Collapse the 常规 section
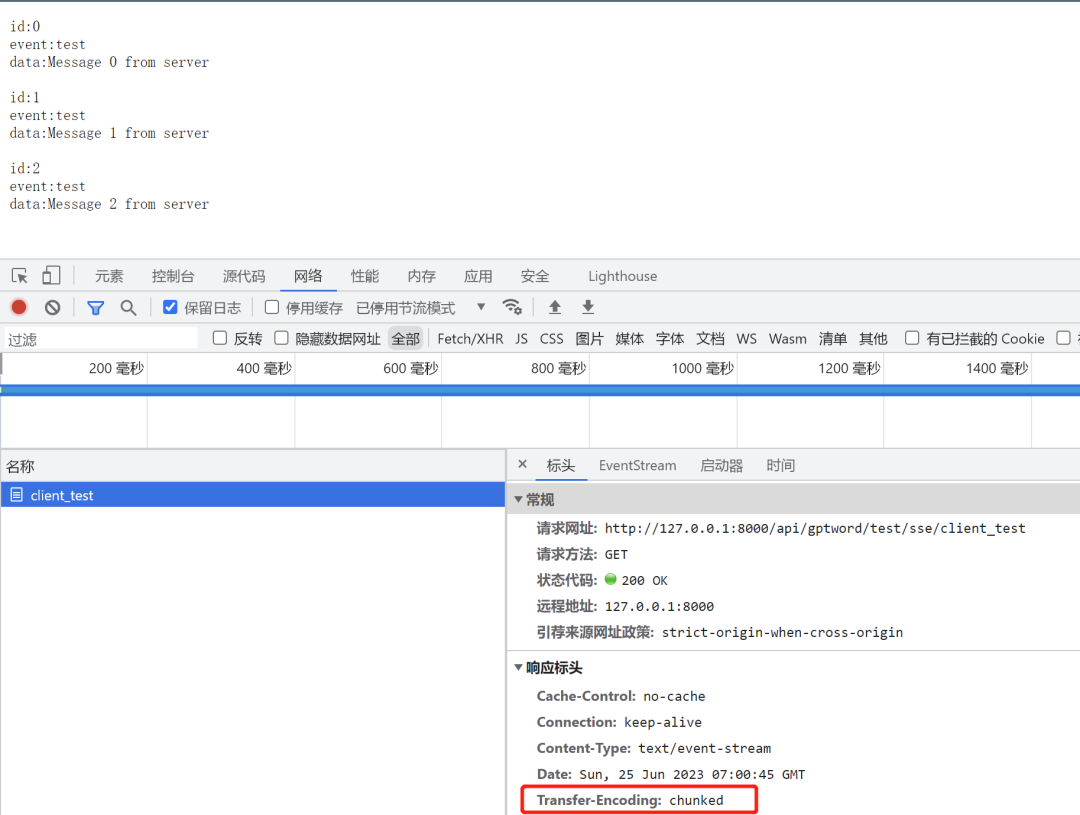The width and height of the screenshot is (1080, 815). (519, 499)
